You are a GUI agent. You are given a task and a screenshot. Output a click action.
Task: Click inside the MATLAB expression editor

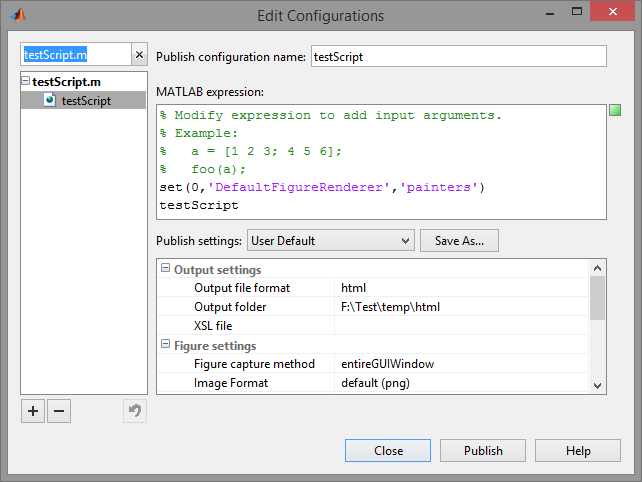381,162
